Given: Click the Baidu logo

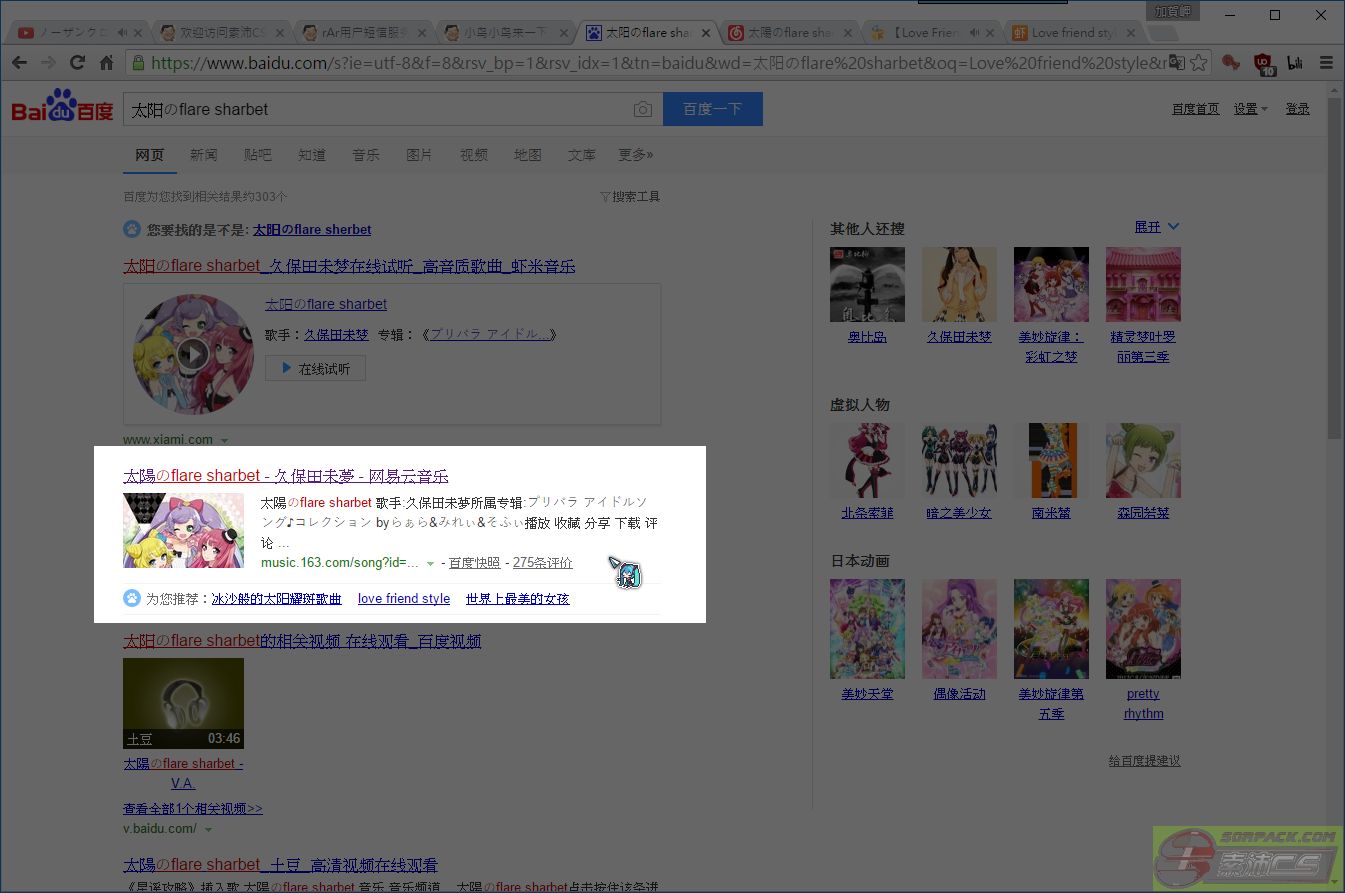Looking at the screenshot, I should coord(62,106).
